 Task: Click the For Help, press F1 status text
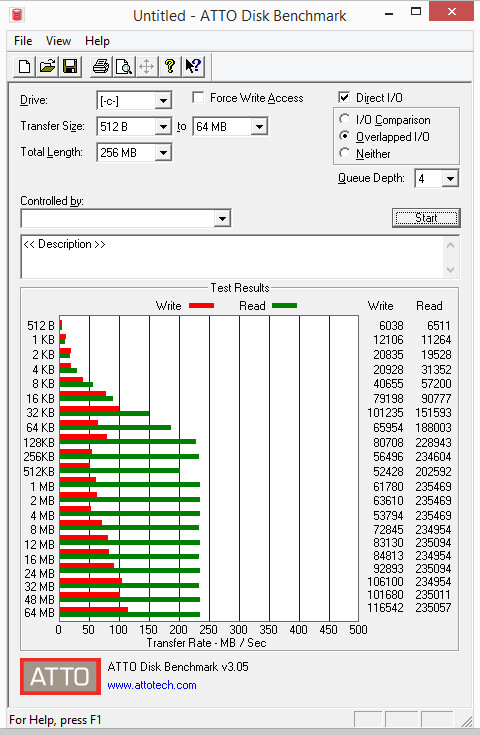[55, 720]
